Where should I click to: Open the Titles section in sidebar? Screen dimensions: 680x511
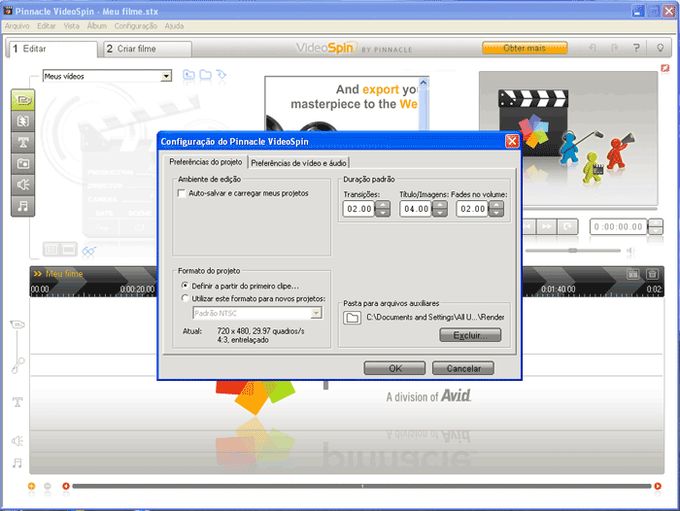click(23, 143)
